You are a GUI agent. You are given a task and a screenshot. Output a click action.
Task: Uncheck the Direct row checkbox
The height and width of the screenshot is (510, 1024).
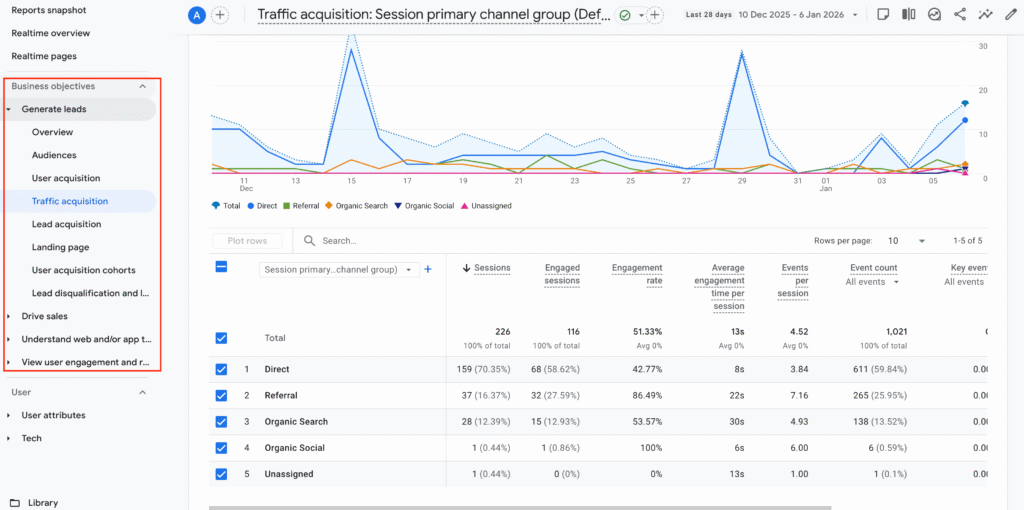(221, 369)
